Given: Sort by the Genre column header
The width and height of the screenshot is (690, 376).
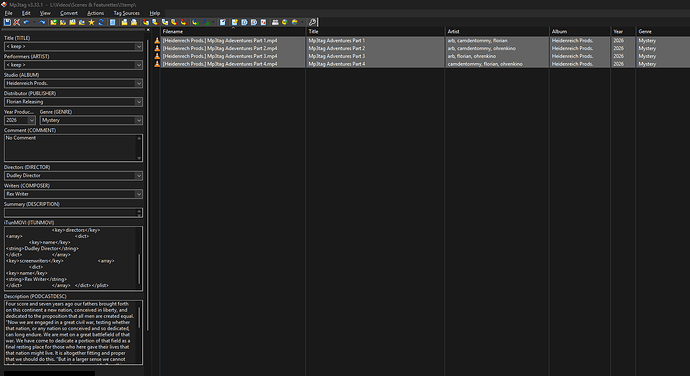Looking at the screenshot, I should (x=663, y=32).
